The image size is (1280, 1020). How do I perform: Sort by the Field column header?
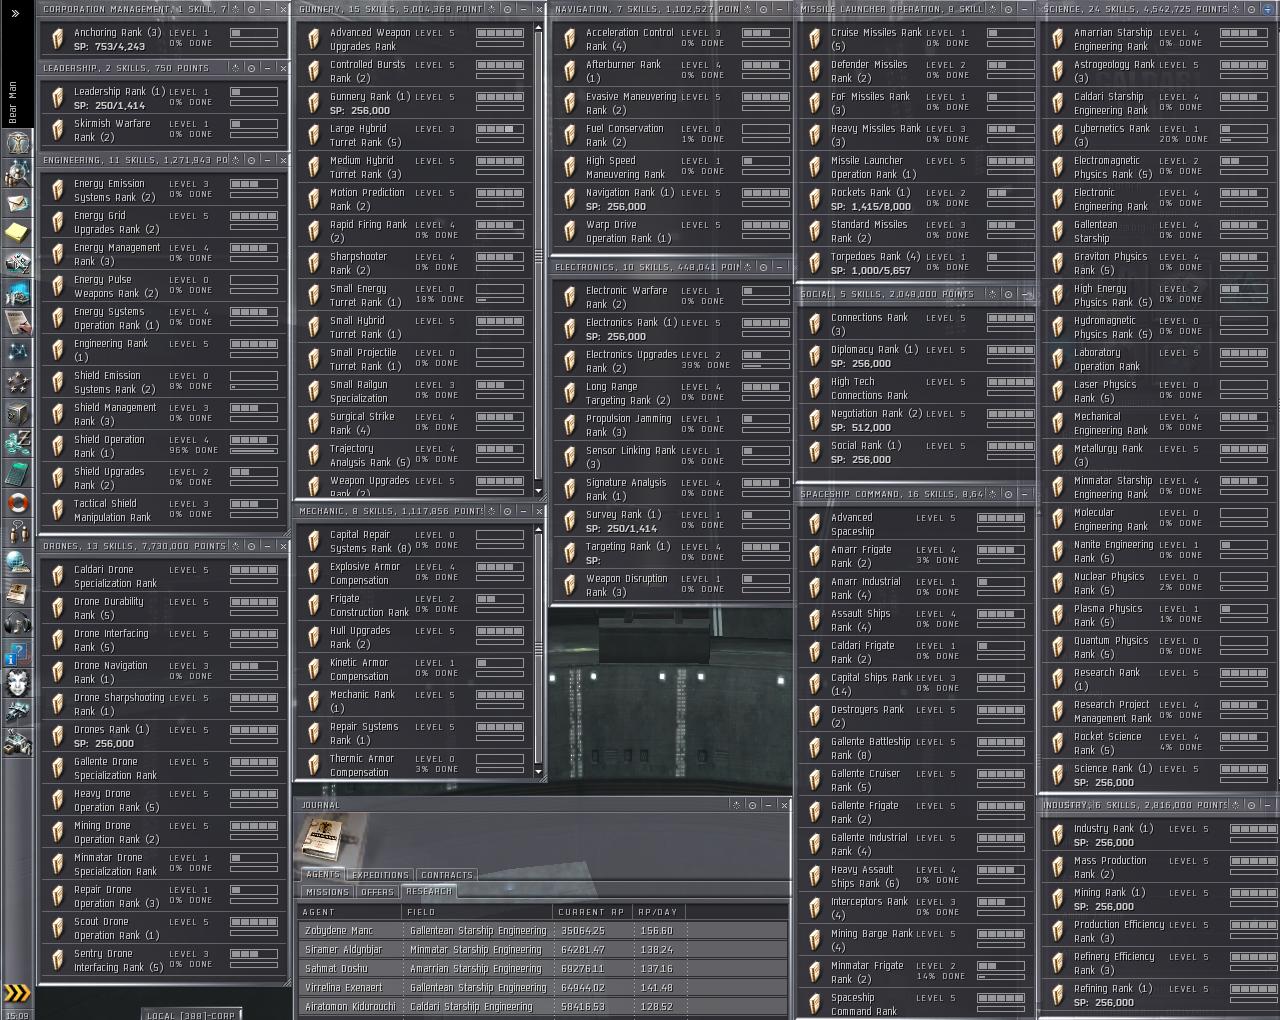click(477, 912)
